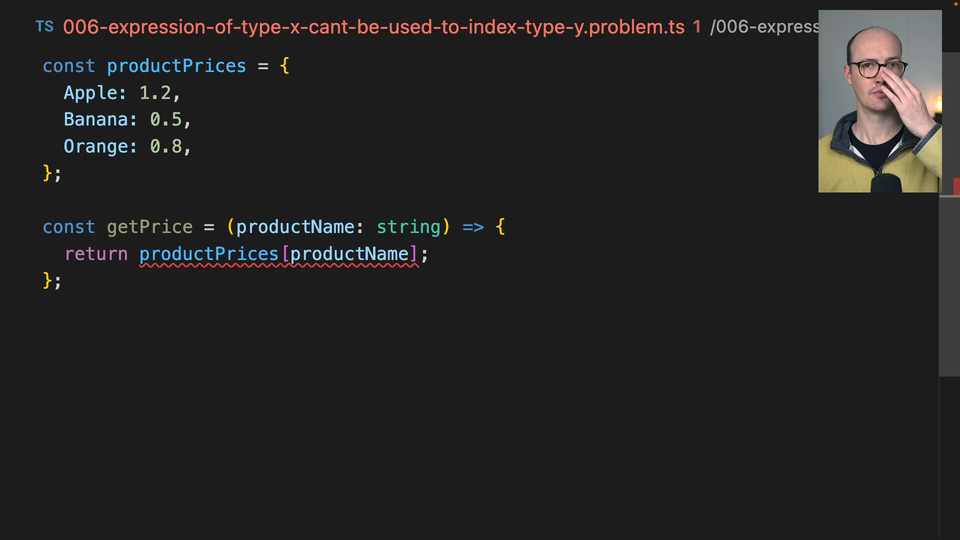The height and width of the screenshot is (540, 960).
Task: Place cursor on the 0.5 value
Action: pos(166,120)
